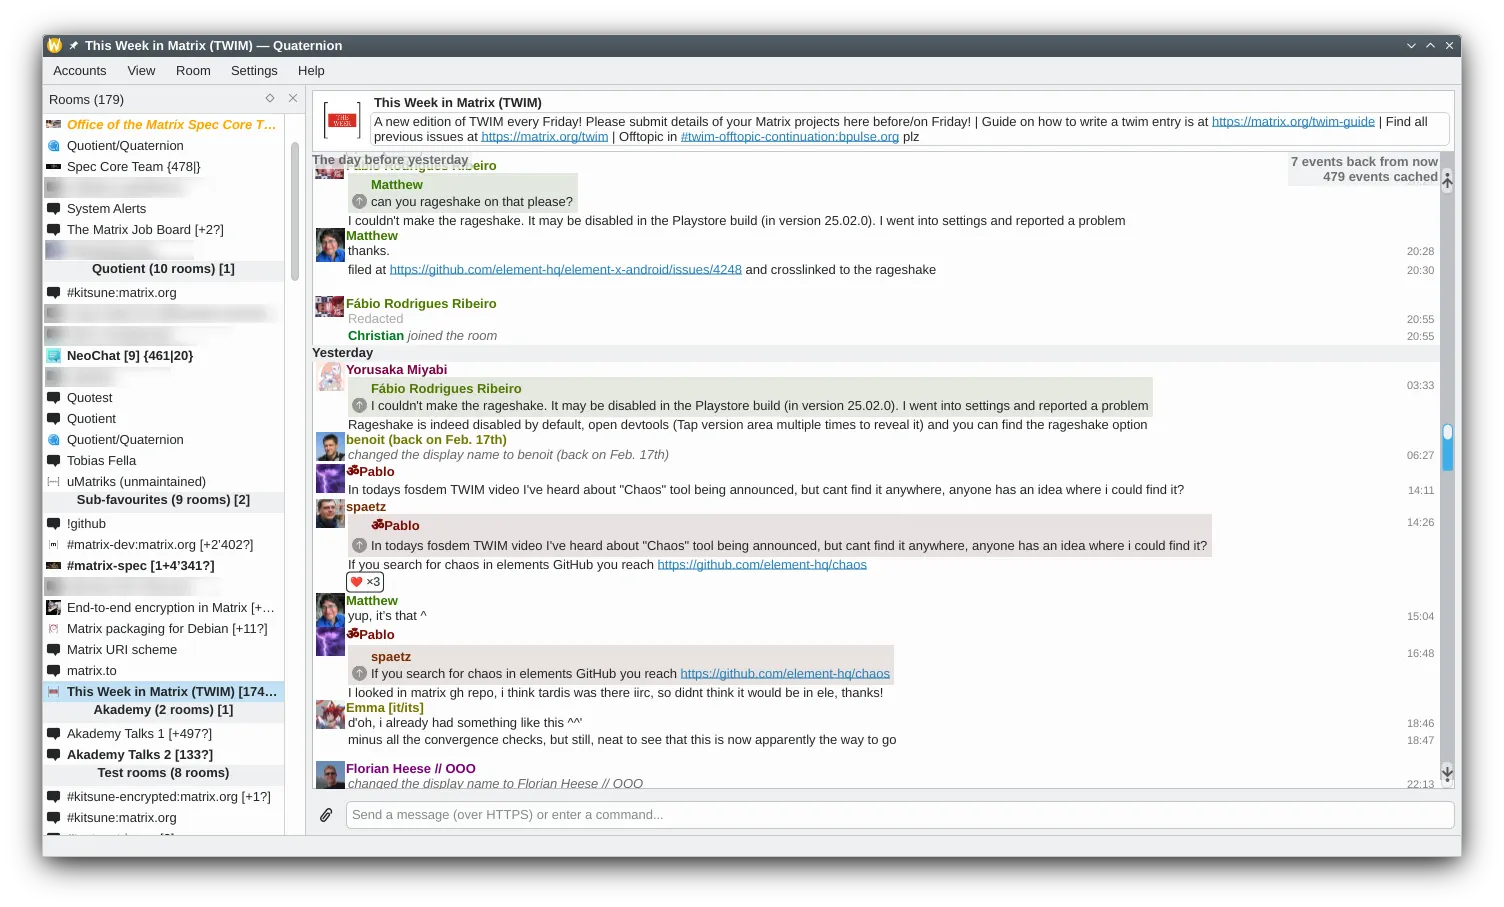
Task: Open the View menu
Action: (x=141, y=71)
